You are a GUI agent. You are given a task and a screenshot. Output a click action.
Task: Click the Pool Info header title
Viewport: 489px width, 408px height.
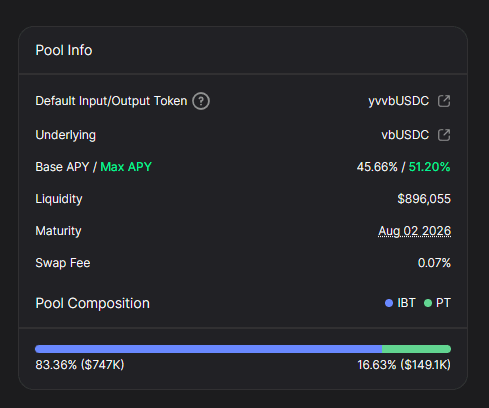[64, 50]
